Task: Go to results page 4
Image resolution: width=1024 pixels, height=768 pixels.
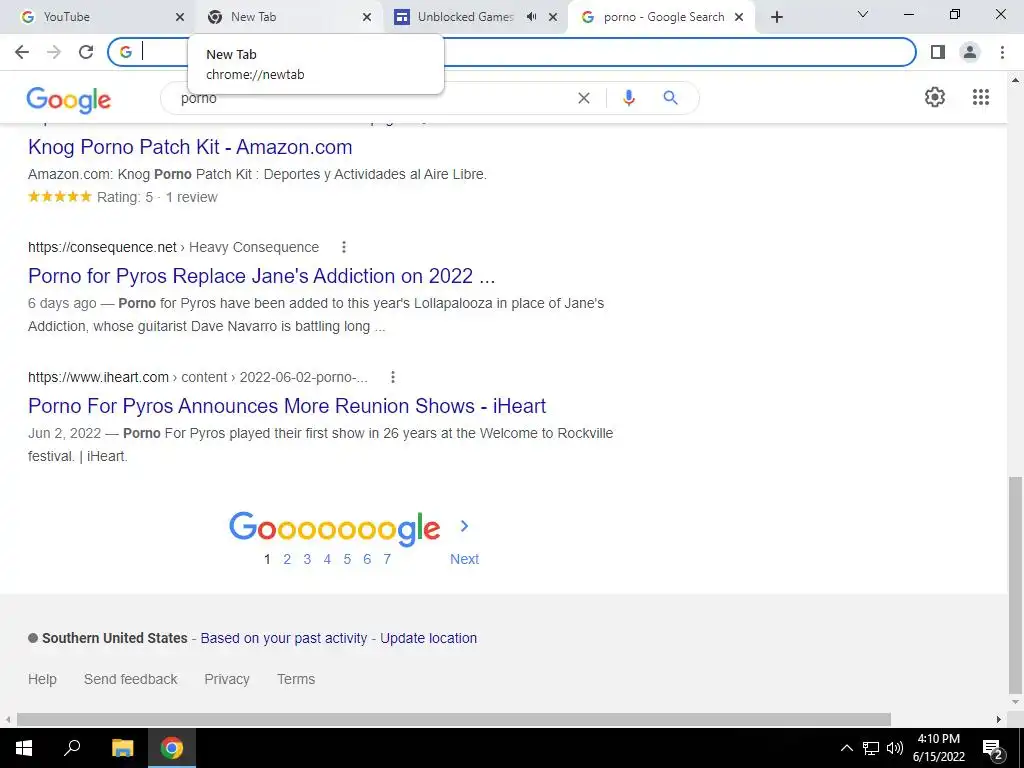Action: pyautogui.click(x=327, y=559)
